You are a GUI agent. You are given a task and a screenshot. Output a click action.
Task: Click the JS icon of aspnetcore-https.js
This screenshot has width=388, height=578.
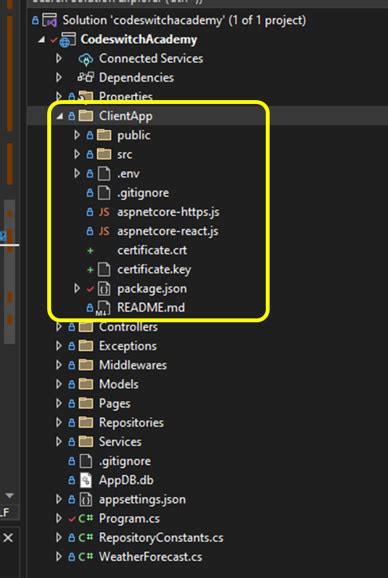tap(104, 212)
